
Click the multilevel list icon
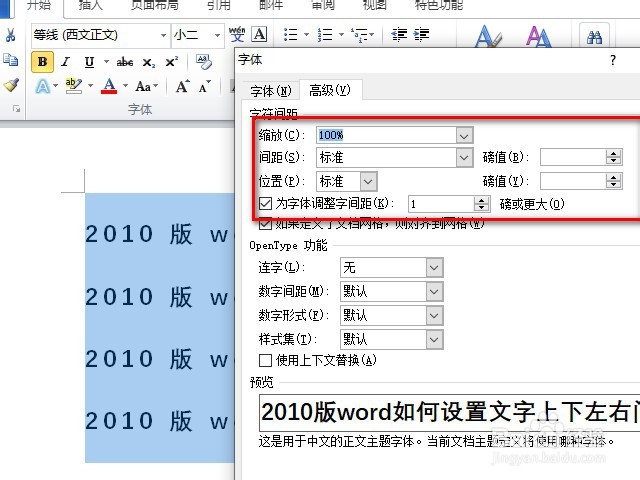(359, 35)
